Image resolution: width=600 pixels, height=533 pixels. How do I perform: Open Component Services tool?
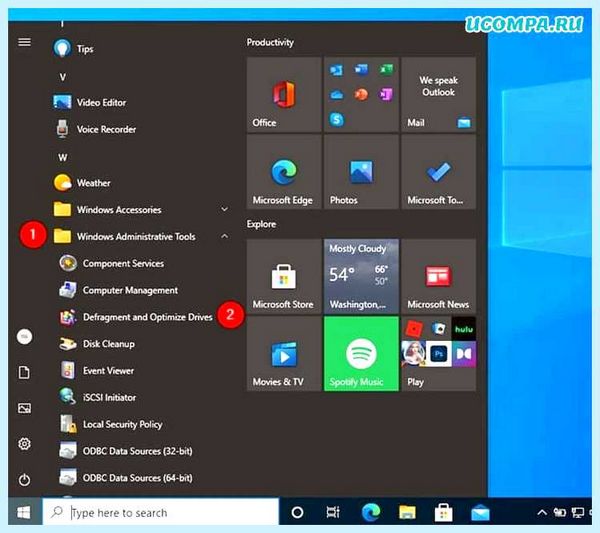click(x=111, y=263)
